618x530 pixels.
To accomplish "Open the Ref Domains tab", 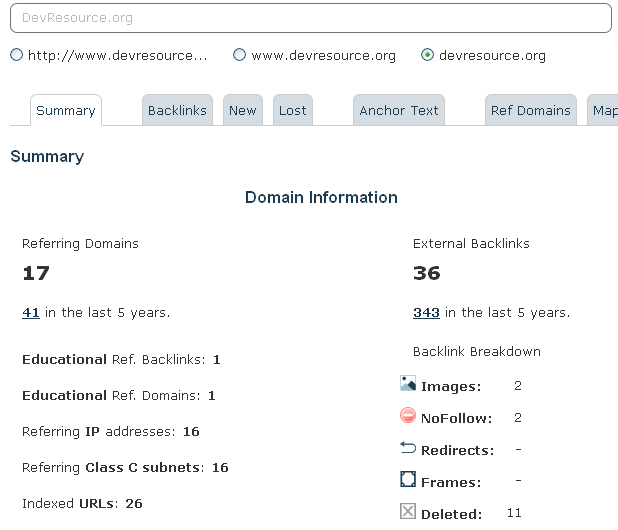I will click(531, 110).
